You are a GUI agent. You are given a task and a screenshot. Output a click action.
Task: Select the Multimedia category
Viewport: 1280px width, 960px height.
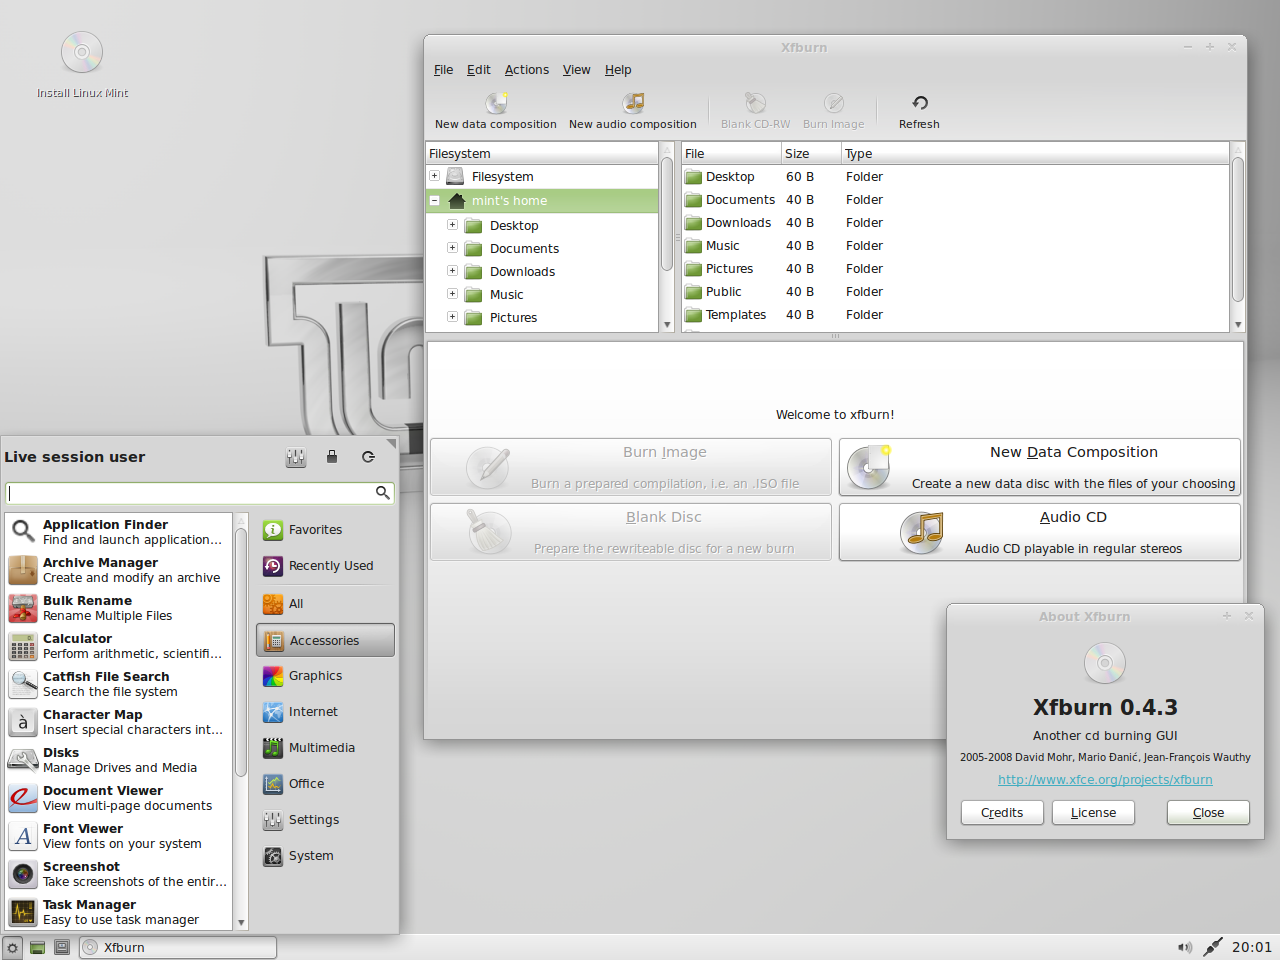coord(325,748)
